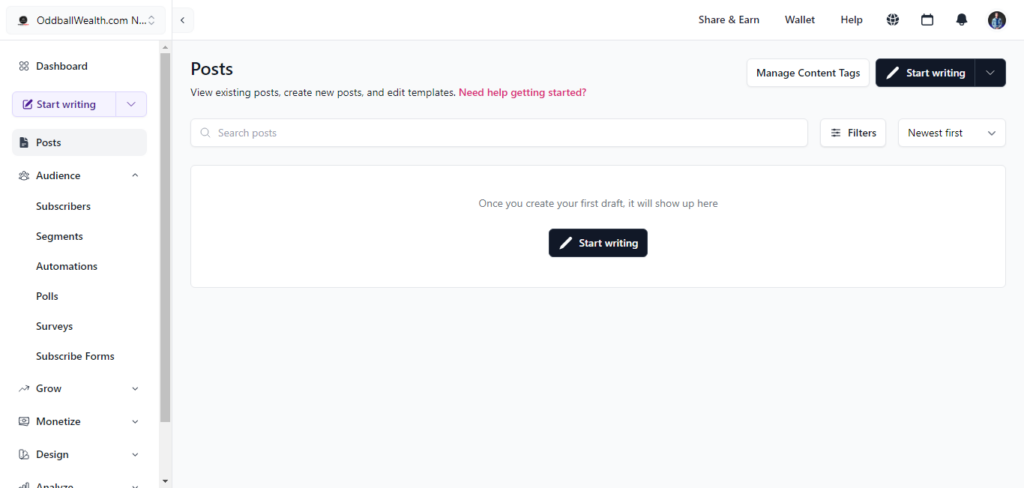Image resolution: width=1024 pixels, height=488 pixels.
Task: Open Subscribe Forms under Audience
Action: tap(75, 357)
